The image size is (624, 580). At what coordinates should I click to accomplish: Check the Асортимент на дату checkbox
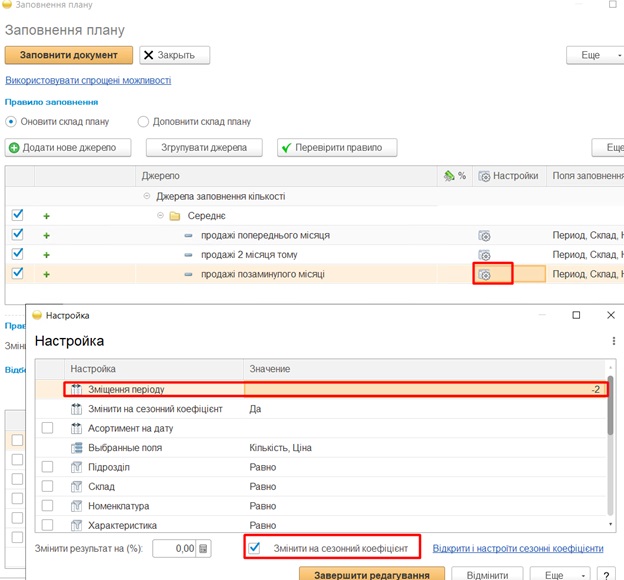click(47, 428)
